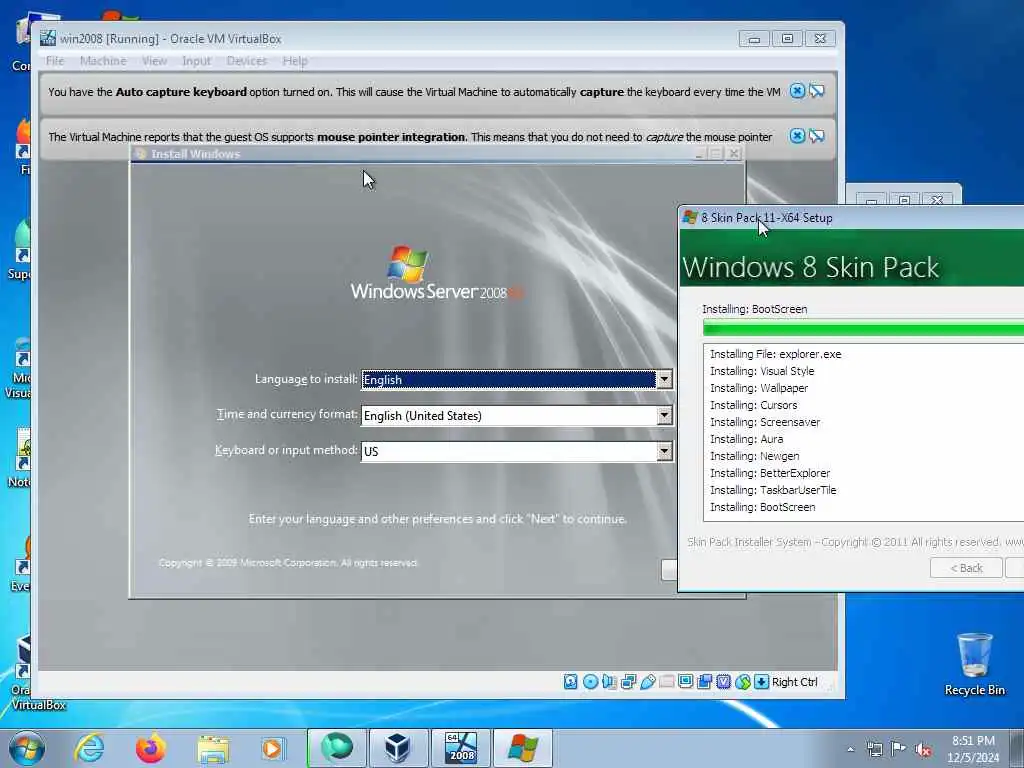The image size is (1024, 768).
Task: Click the hard disk activity icon in VirtualBox status bar
Action: (571, 682)
